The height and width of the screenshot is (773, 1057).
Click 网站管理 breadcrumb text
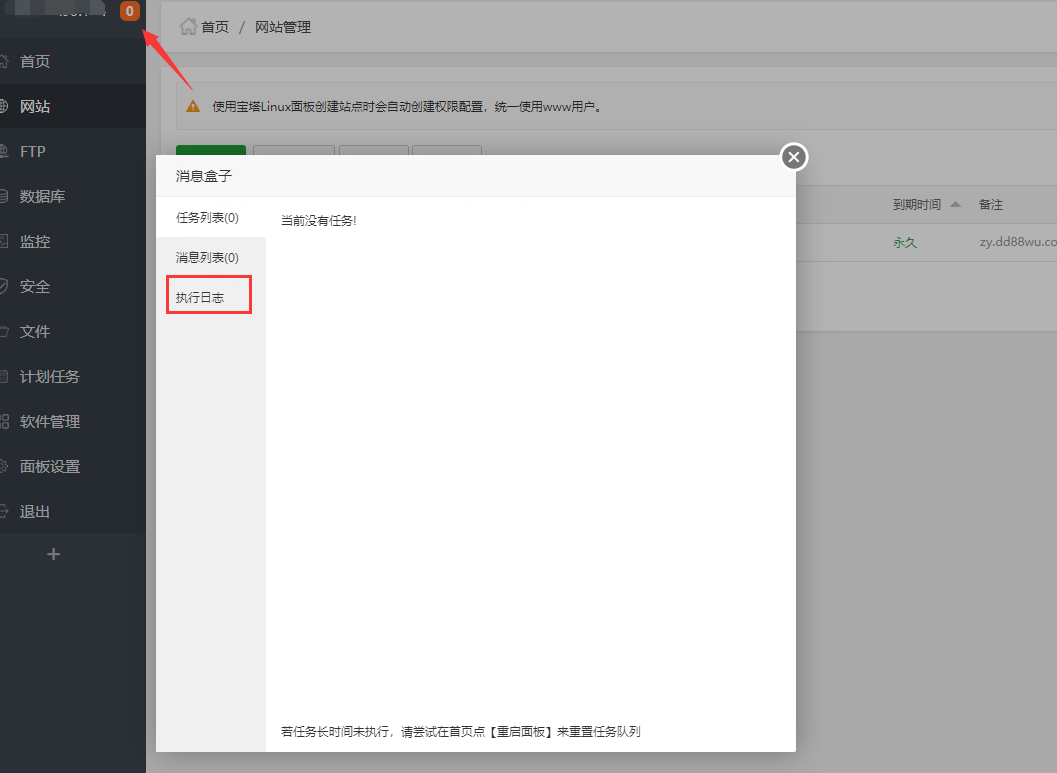283,27
